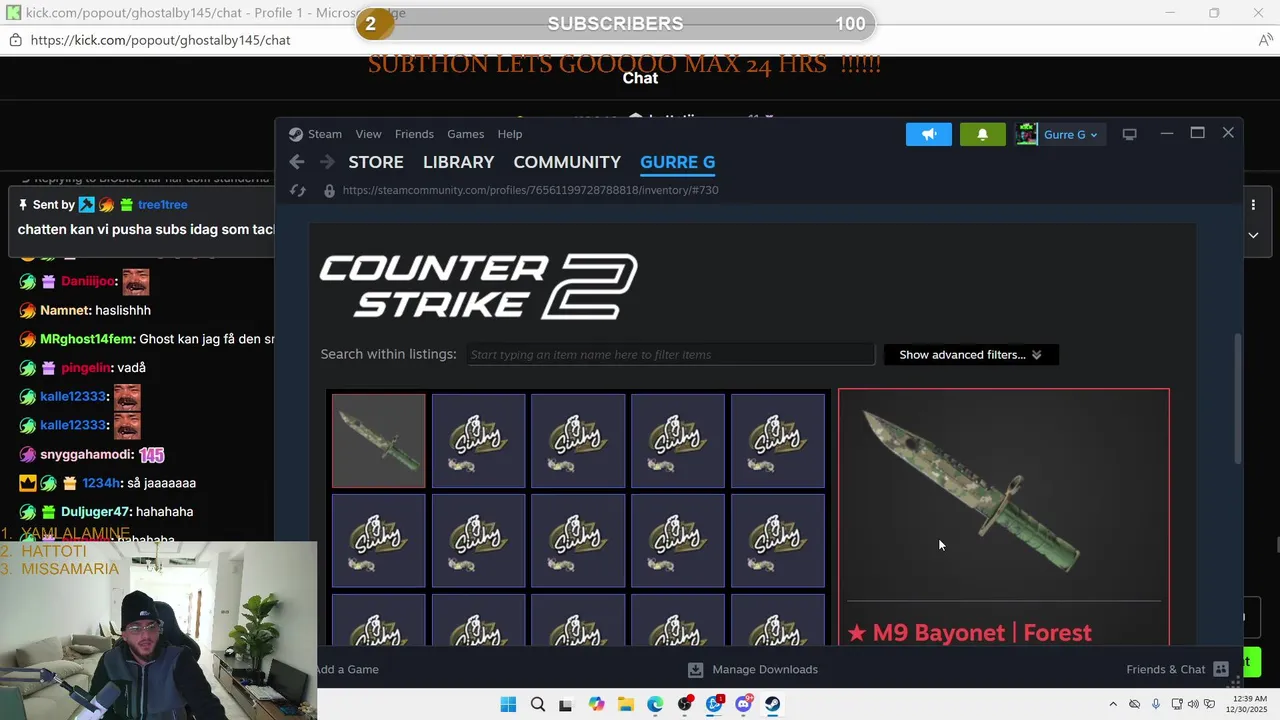Open the GURRE G profile tab
The image size is (1280, 720).
coord(677,162)
